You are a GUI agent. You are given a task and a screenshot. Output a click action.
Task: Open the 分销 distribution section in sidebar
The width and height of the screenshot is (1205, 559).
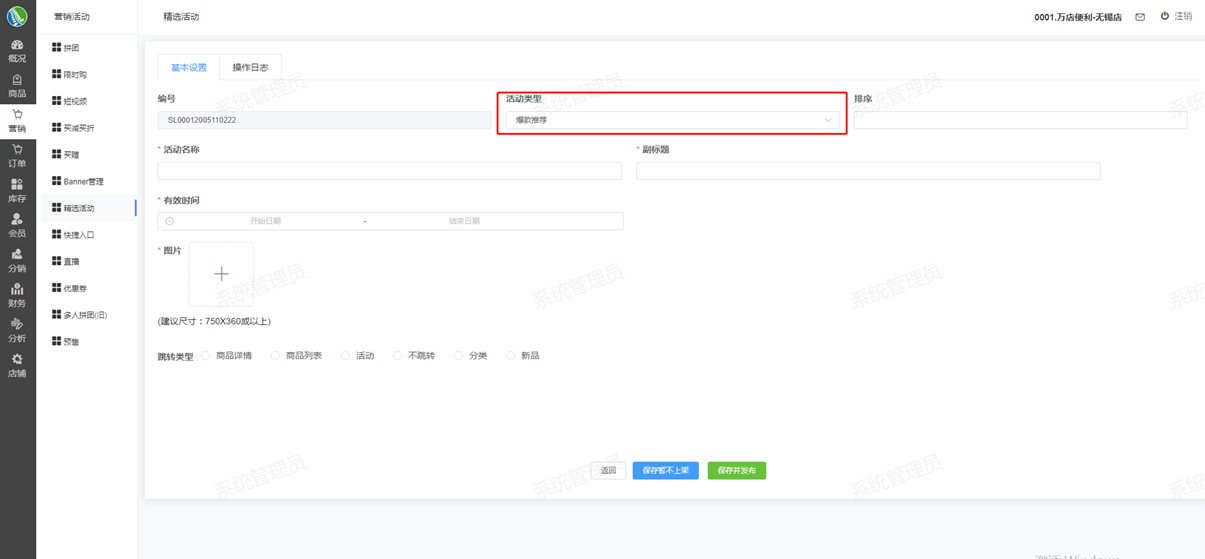(17, 261)
